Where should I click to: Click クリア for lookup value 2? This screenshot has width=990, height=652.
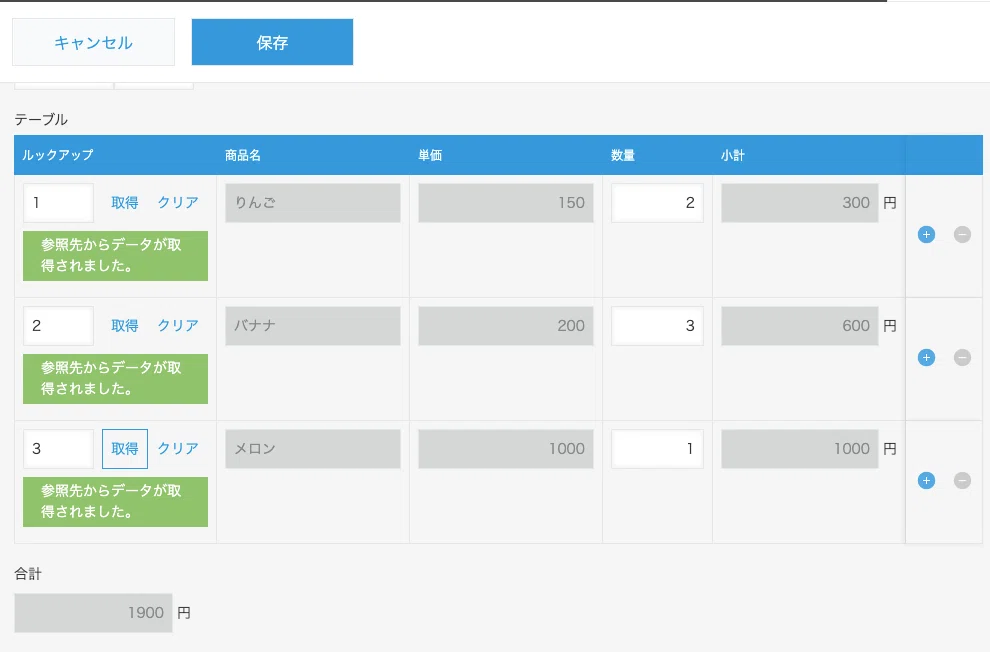tap(178, 326)
